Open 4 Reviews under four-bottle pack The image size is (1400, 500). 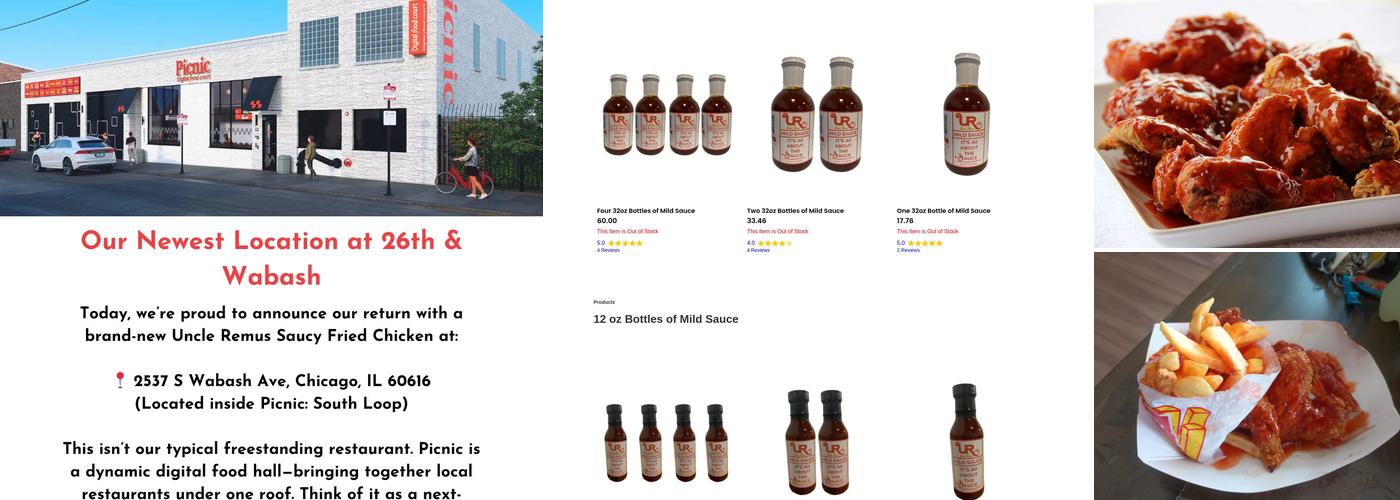[x=608, y=250]
